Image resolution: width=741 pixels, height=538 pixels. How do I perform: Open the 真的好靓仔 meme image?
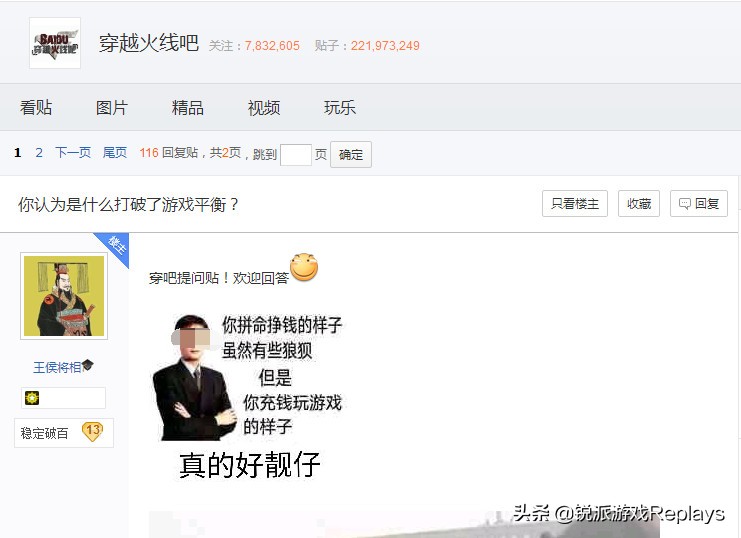[x=248, y=397]
